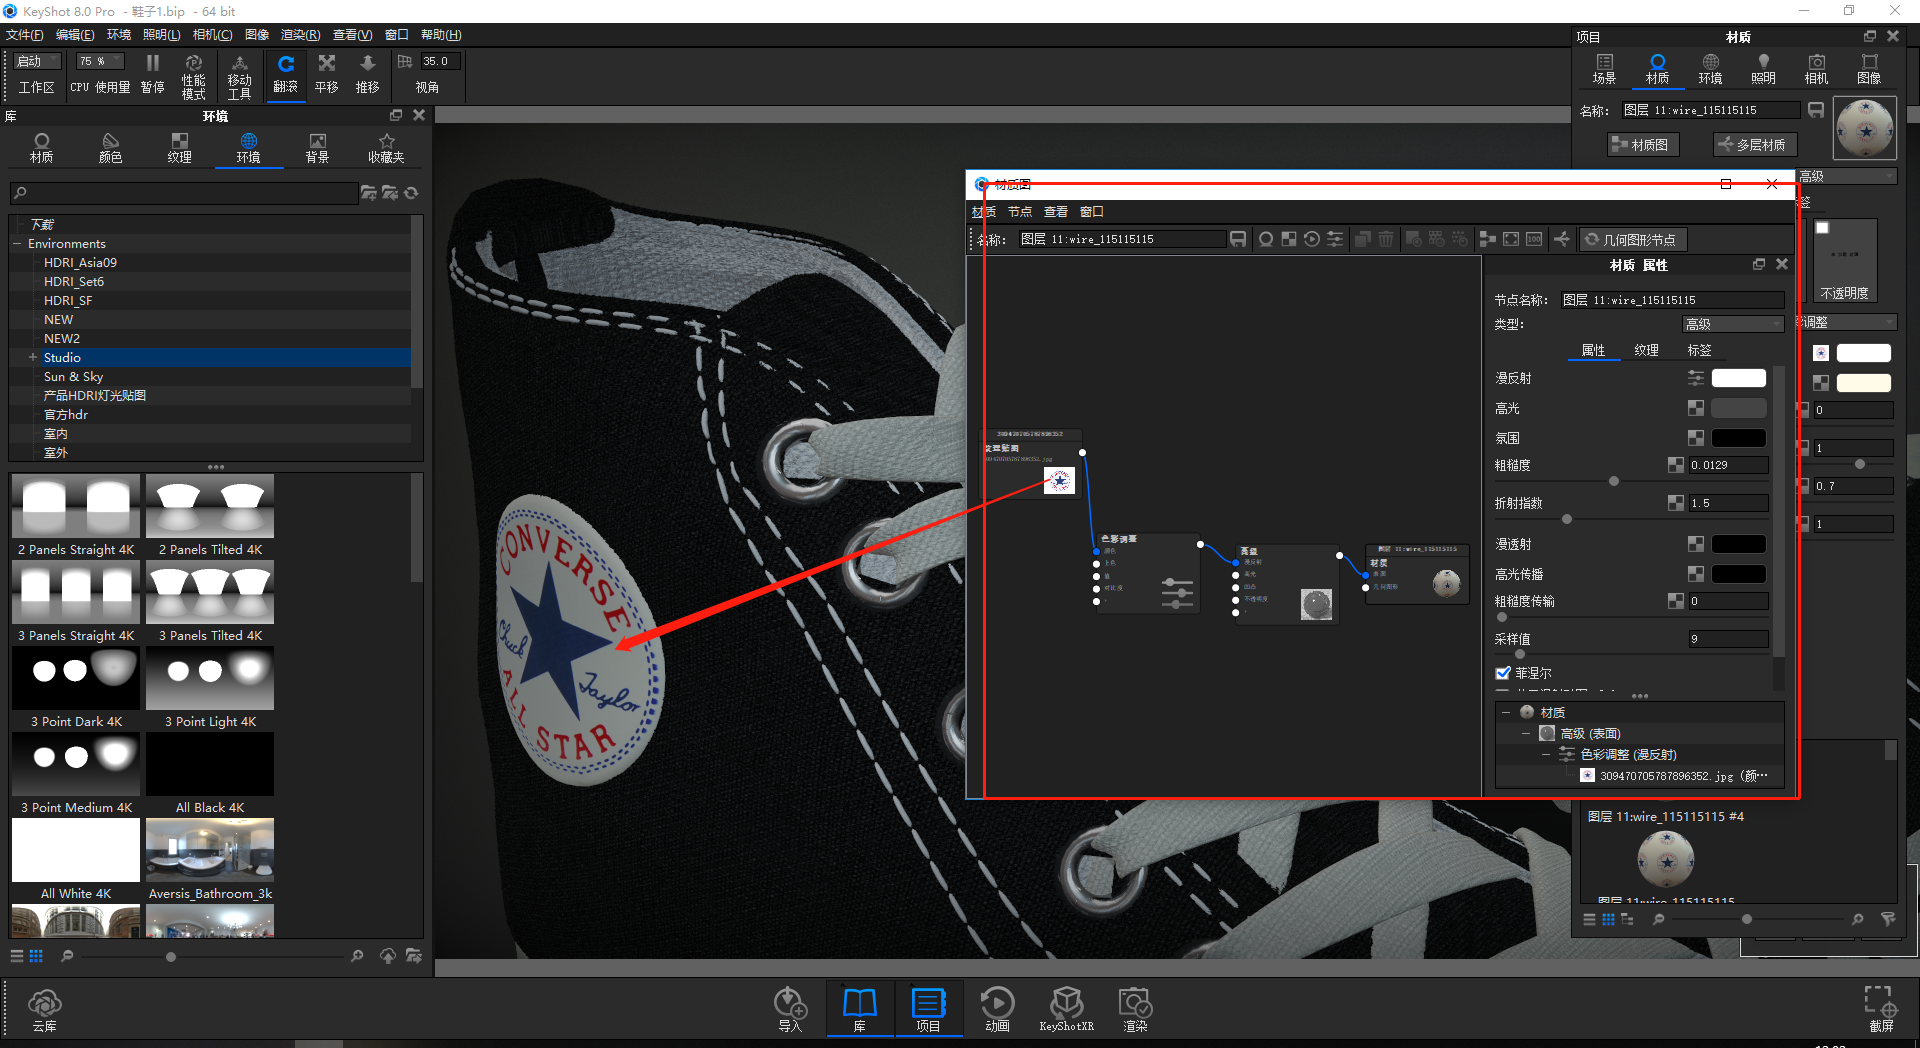Enable the 菲涅尔 checkbox
This screenshot has height=1048, width=1920.
pyautogui.click(x=1504, y=672)
